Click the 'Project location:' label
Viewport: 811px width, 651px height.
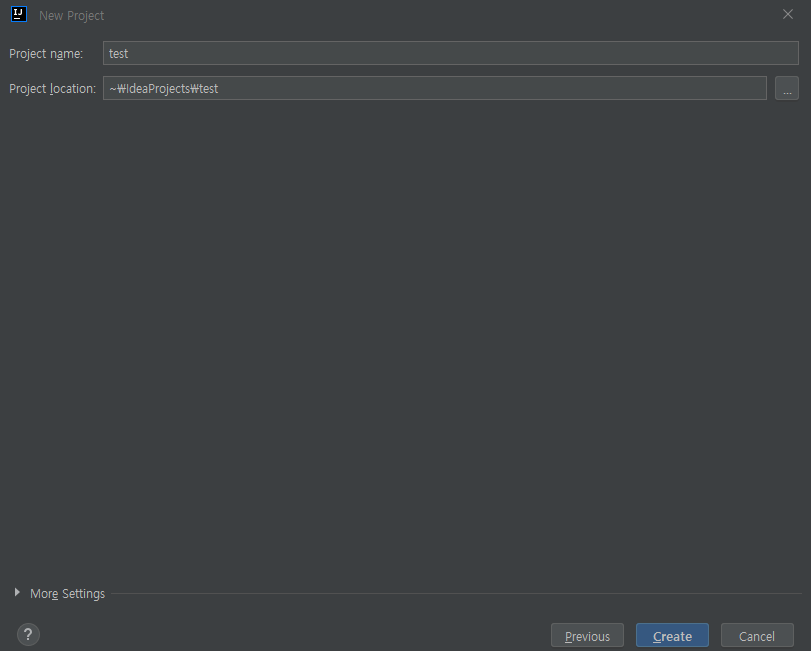52,89
